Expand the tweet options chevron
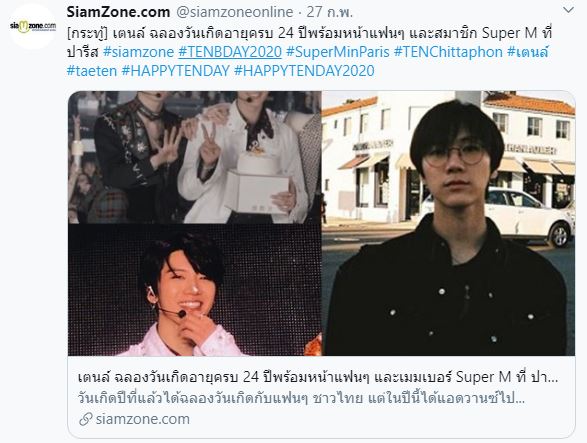The image size is (587, 443). (568, 10)
